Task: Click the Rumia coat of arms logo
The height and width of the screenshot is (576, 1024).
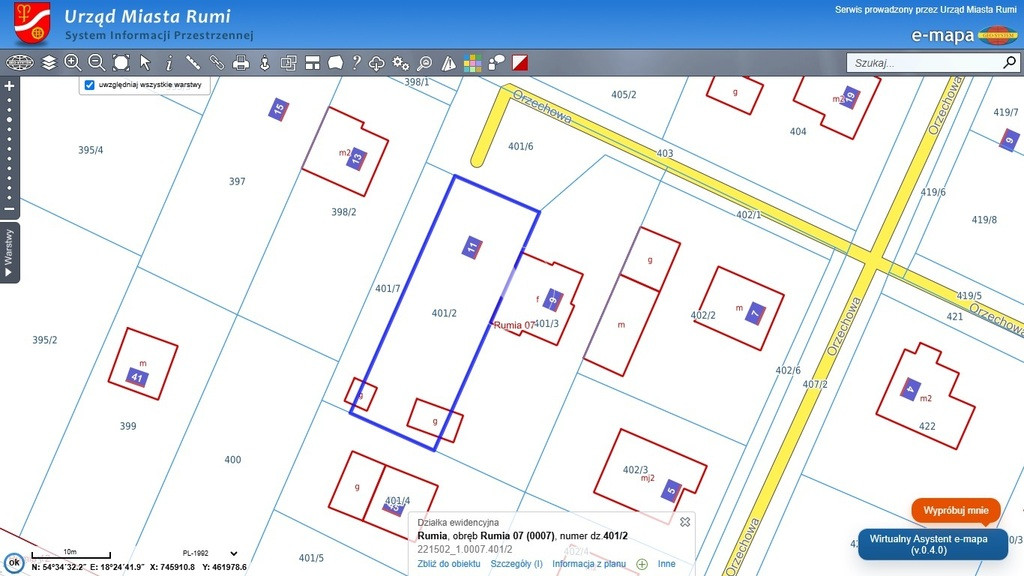Action: point(33,23)
